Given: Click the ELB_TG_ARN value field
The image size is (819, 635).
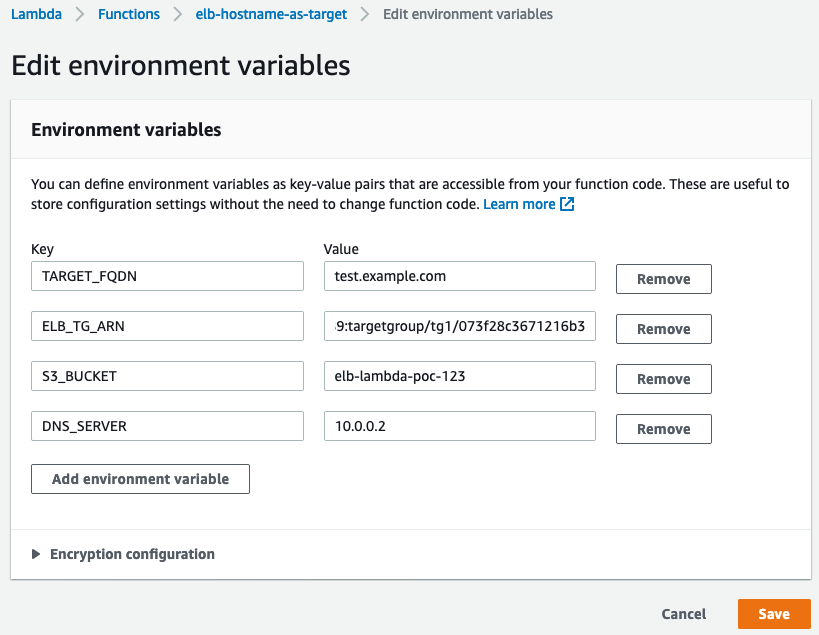Looking at the screenshot, I should tap(459, 325).
